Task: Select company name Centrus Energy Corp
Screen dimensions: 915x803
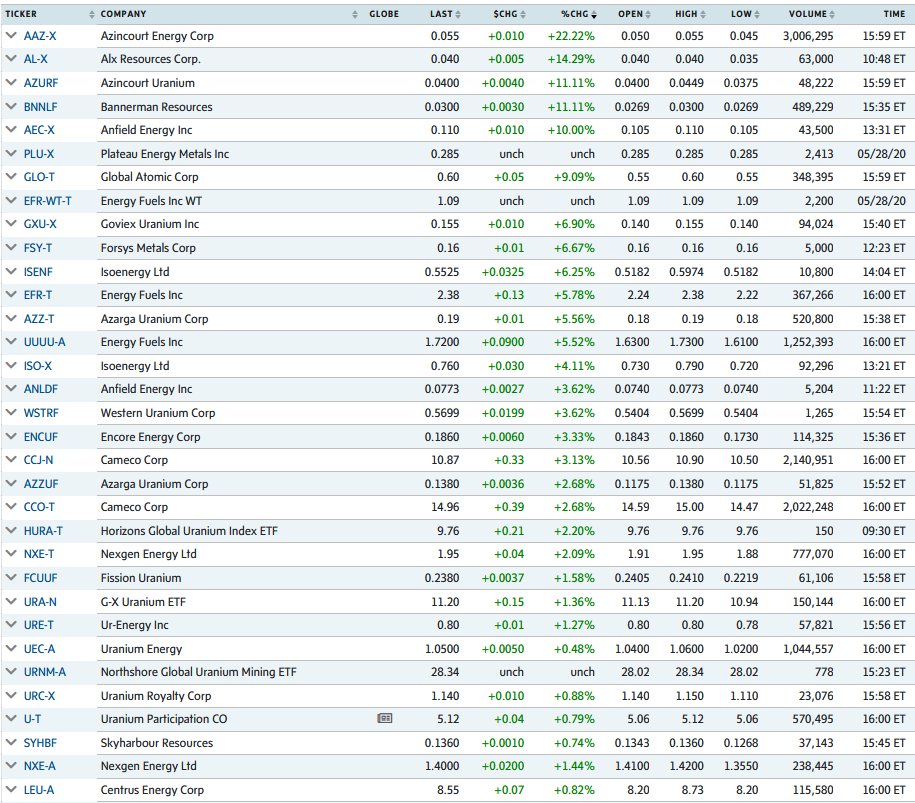Action: click(152, 790)
